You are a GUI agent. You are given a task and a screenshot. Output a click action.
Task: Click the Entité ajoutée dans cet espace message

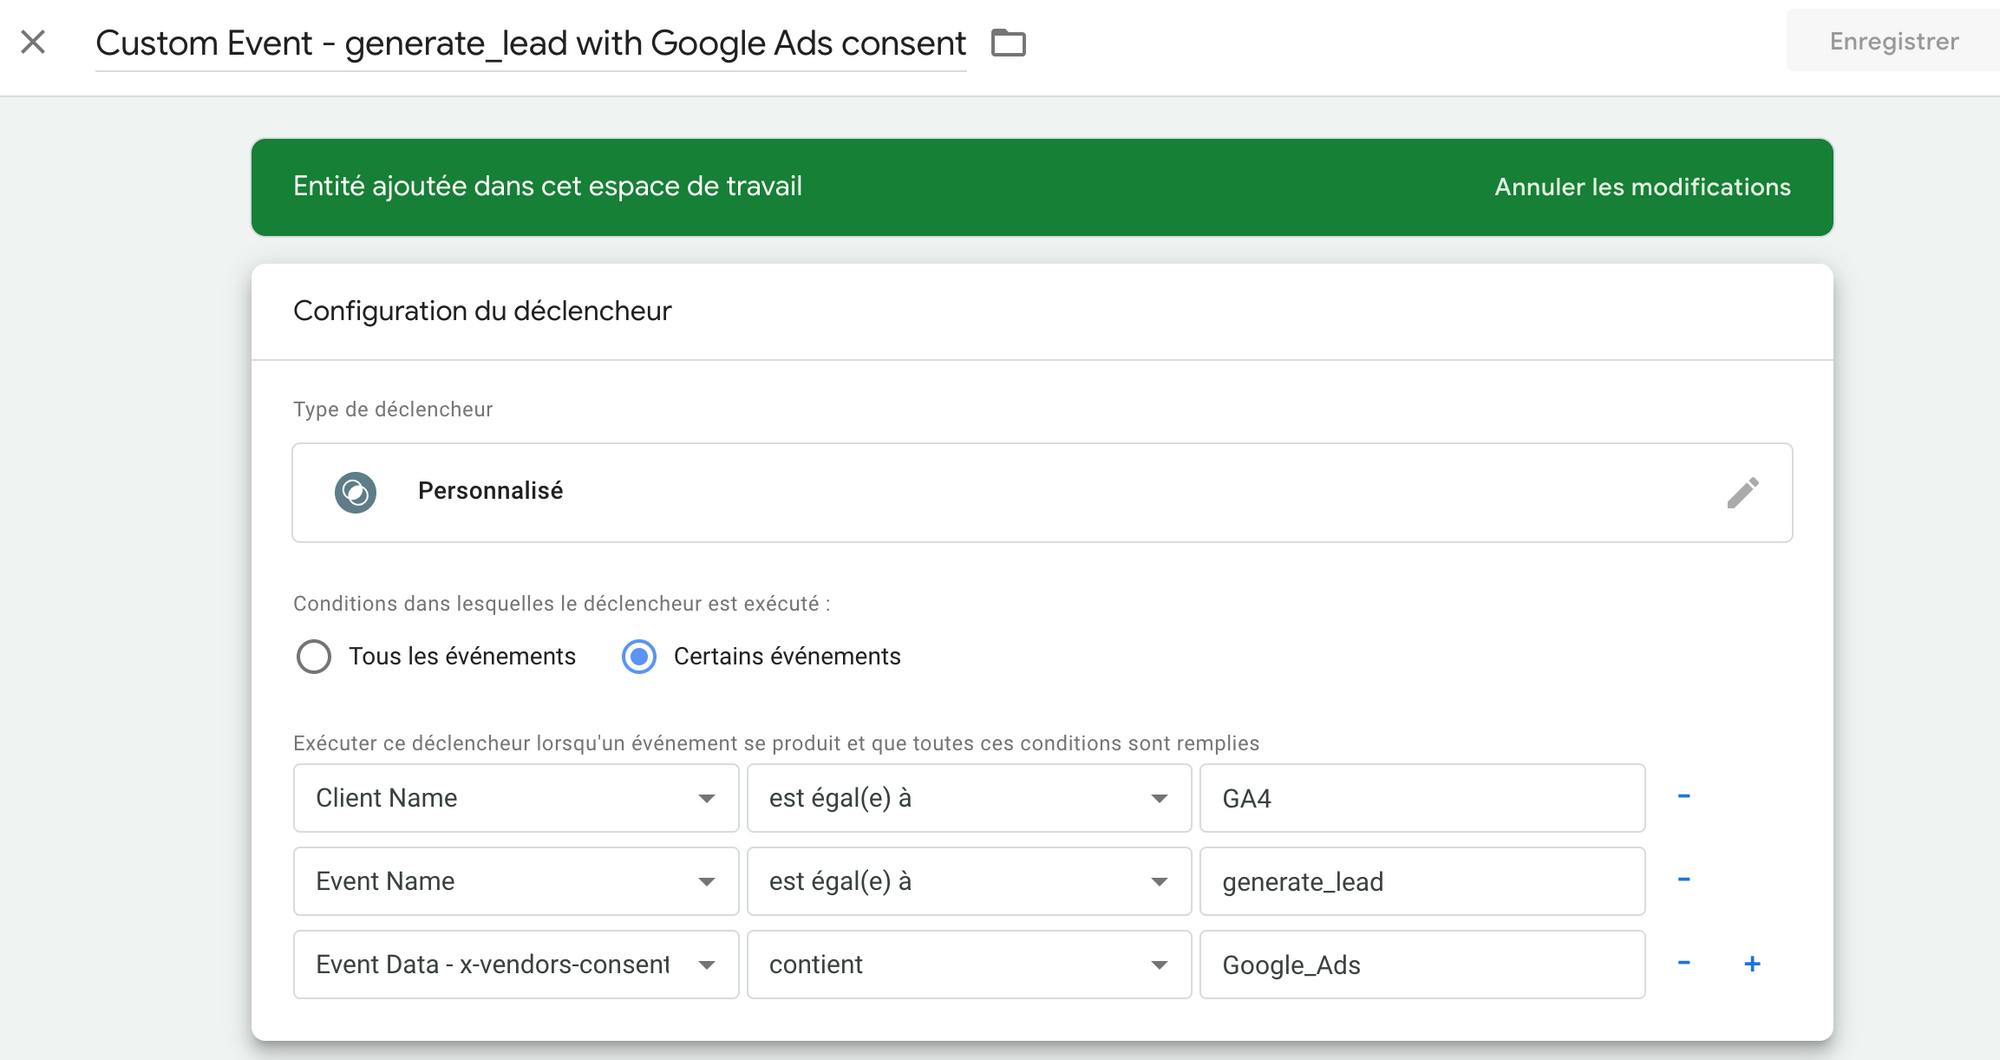[547, 186]
